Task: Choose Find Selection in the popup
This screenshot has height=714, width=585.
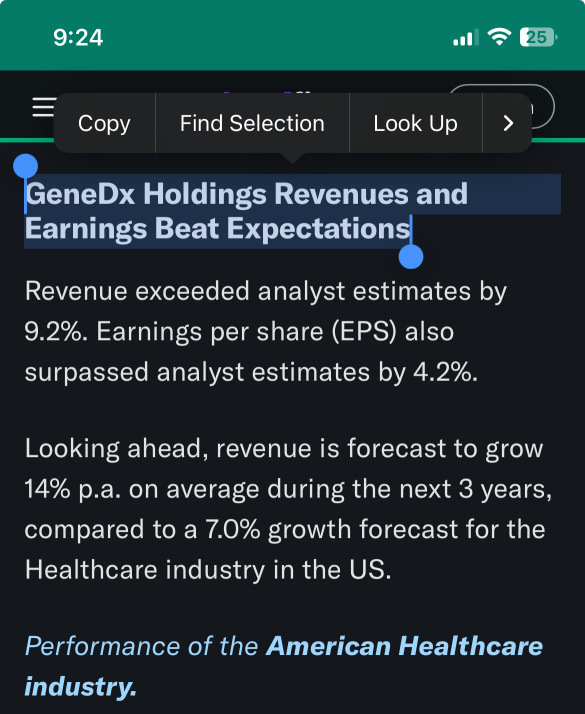Action: (252, 123)
